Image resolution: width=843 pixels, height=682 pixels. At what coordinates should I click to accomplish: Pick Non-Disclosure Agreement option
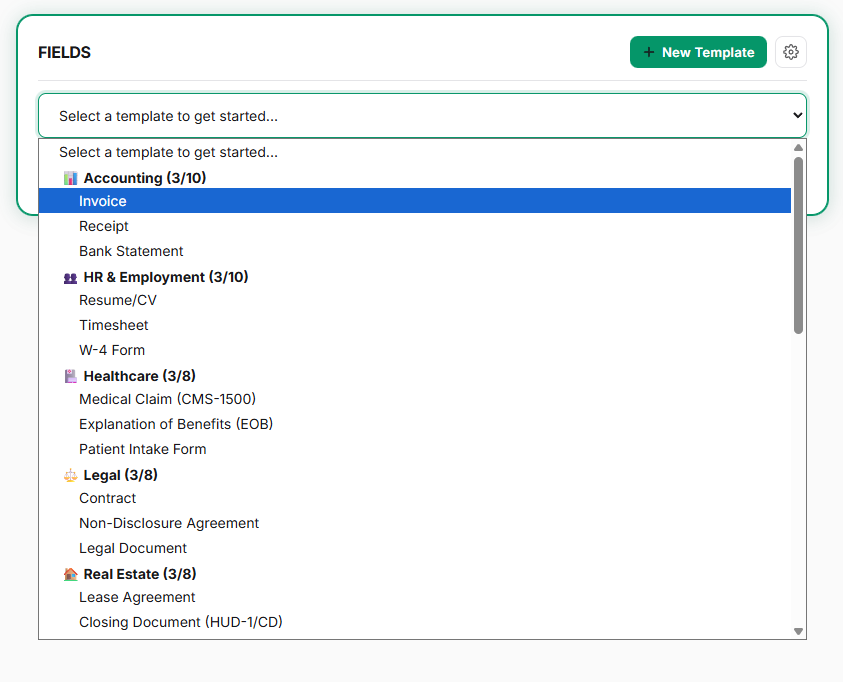tap(169, 523)
